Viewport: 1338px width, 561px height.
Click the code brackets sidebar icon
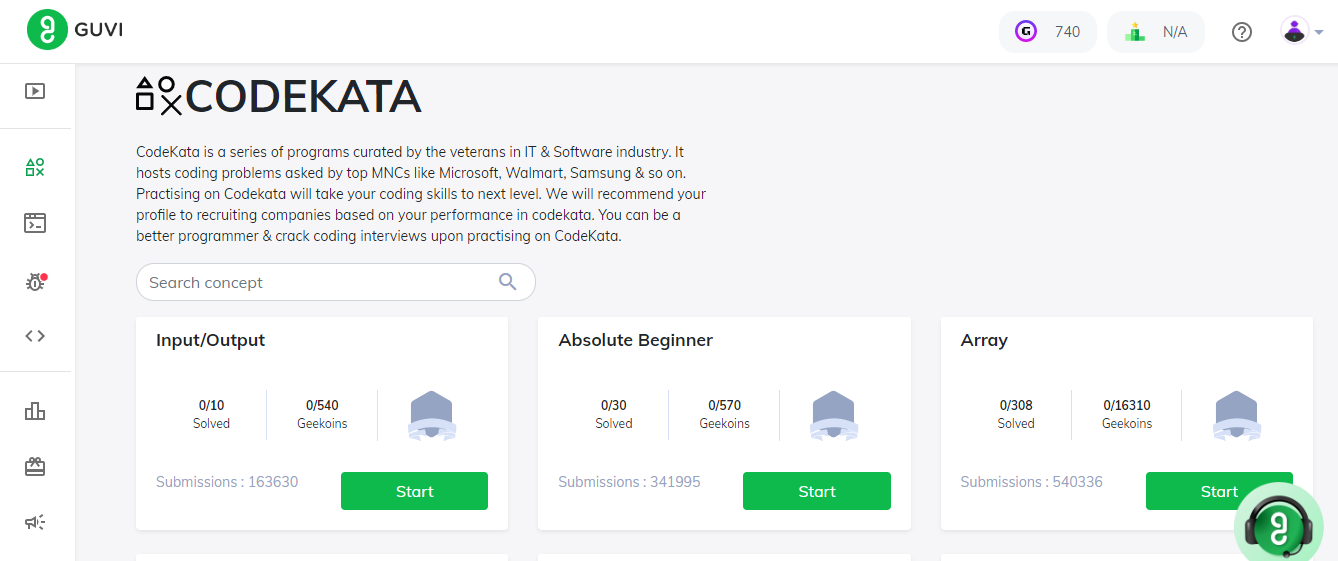coord(35,336)
